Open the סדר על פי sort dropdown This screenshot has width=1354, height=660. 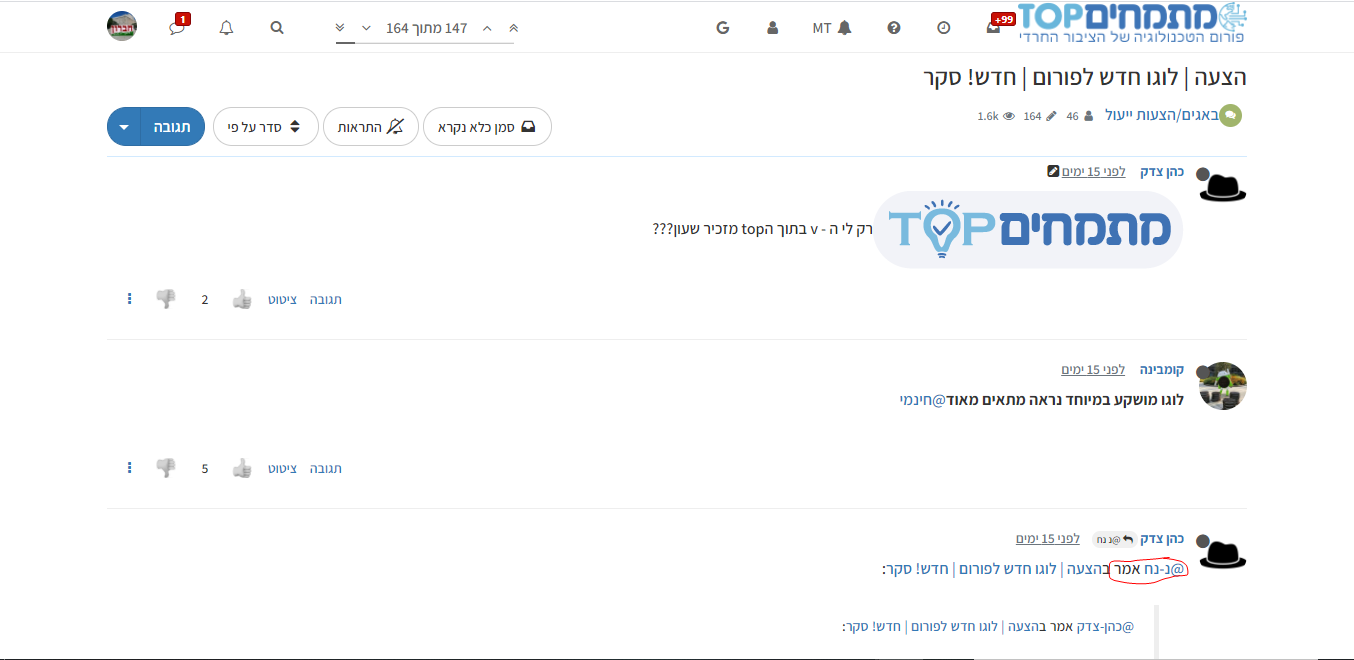coord(266,127)
